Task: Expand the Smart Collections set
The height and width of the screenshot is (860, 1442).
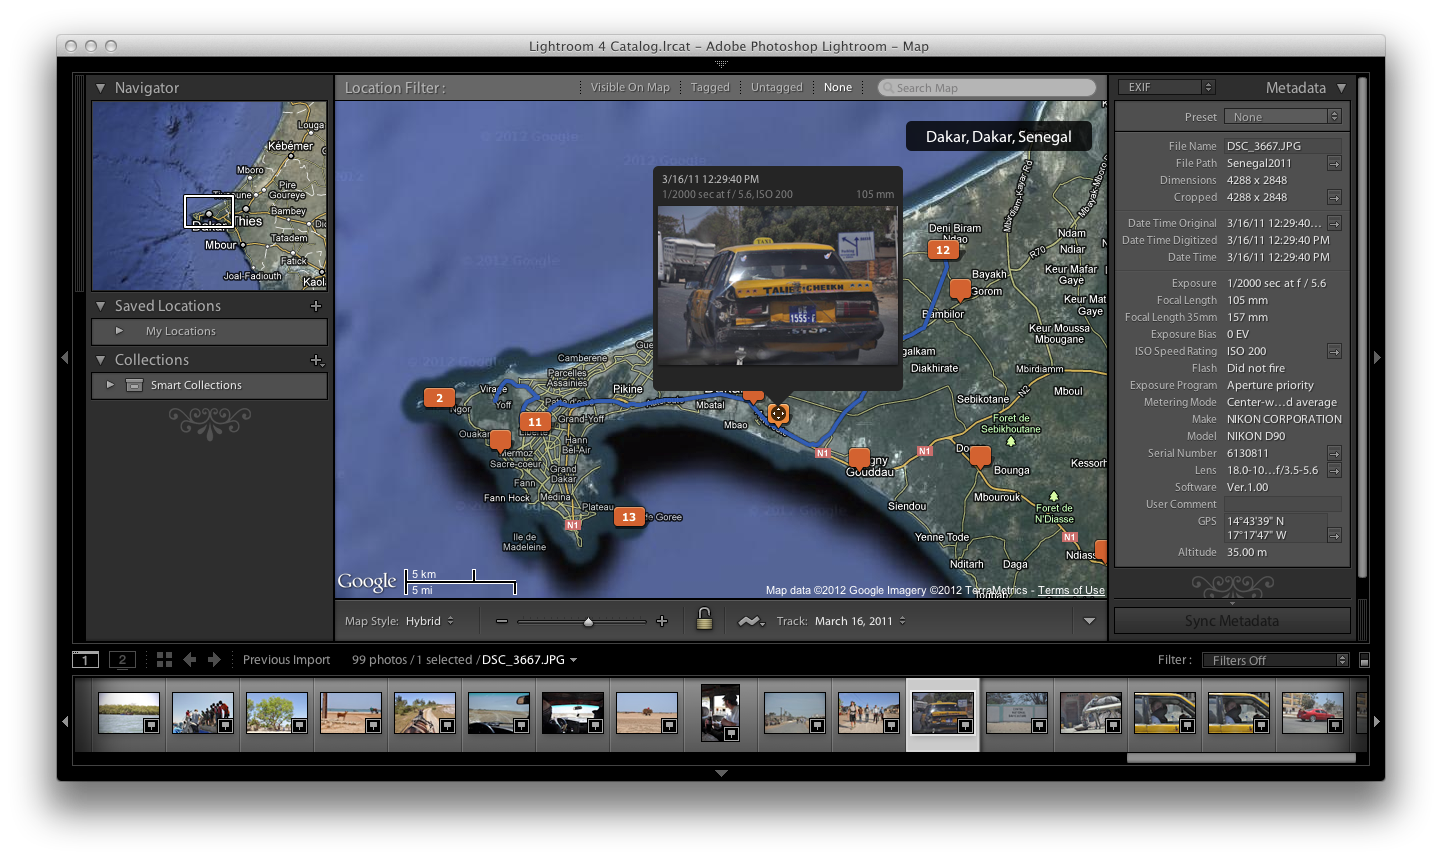Action: 110,385
